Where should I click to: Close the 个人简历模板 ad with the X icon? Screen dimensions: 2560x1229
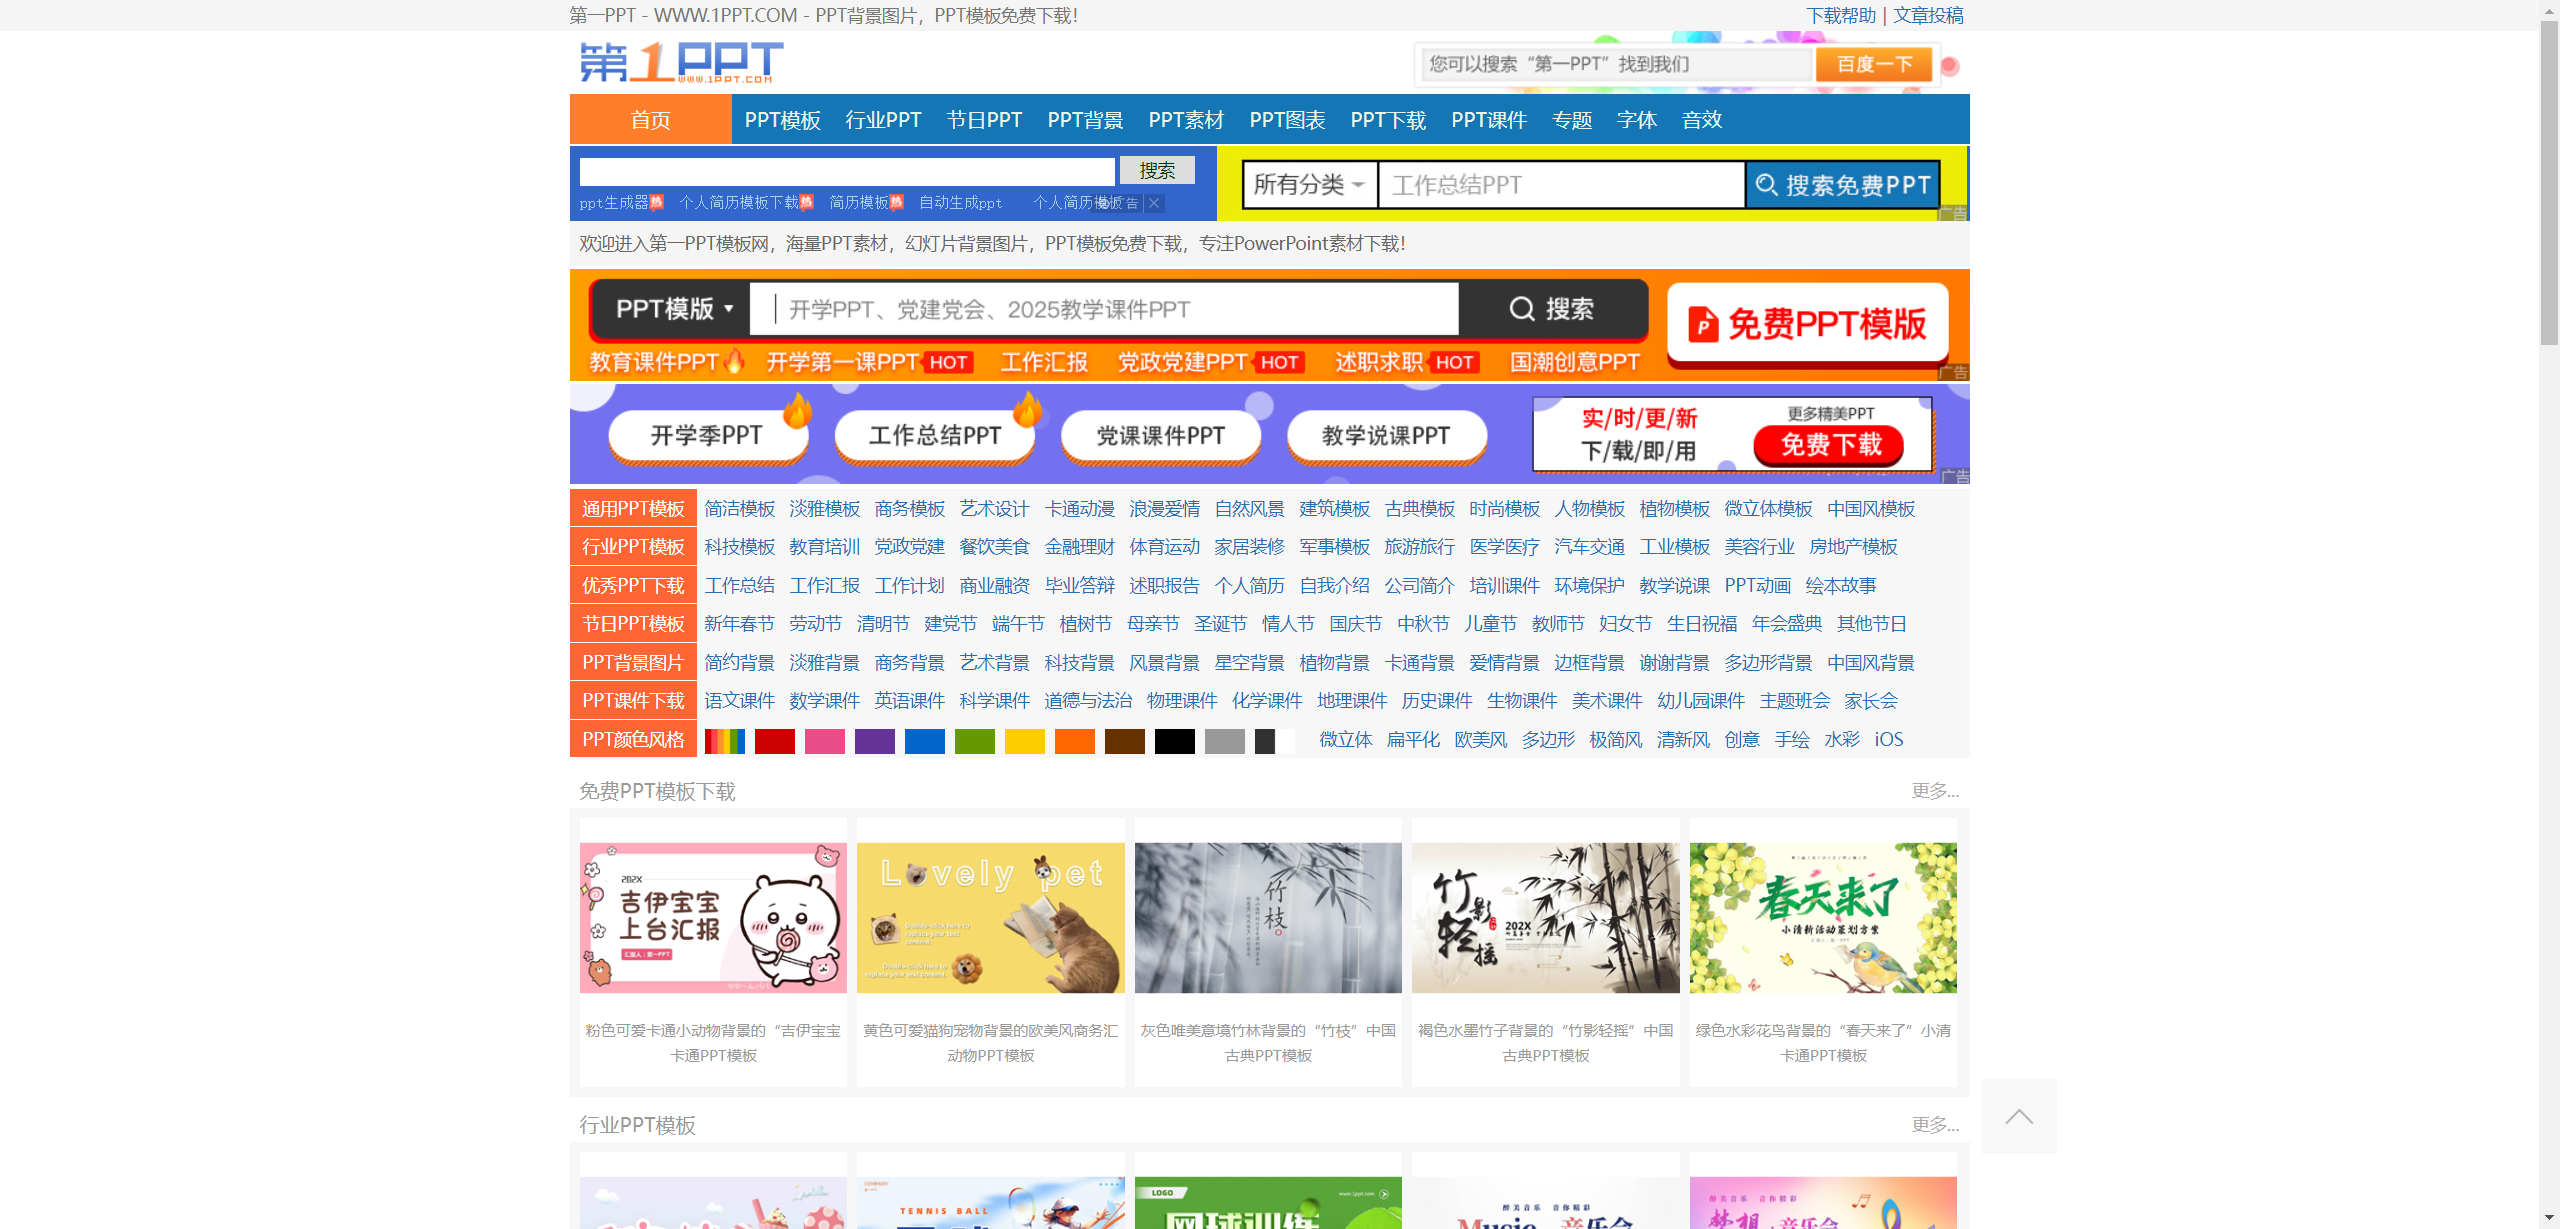click(x=1153, y=203)
